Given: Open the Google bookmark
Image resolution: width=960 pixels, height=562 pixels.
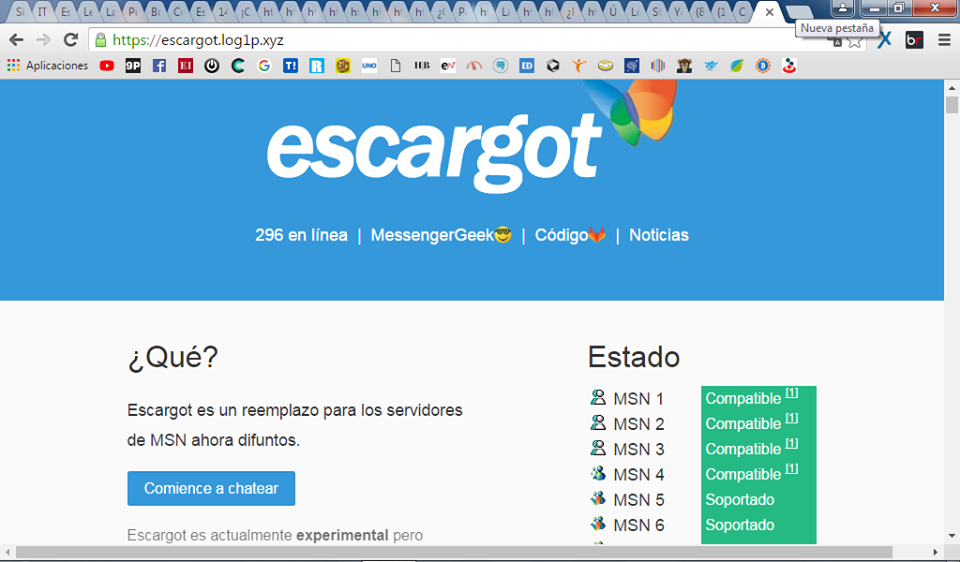Looking at the screenshot, I should point(264,66).
